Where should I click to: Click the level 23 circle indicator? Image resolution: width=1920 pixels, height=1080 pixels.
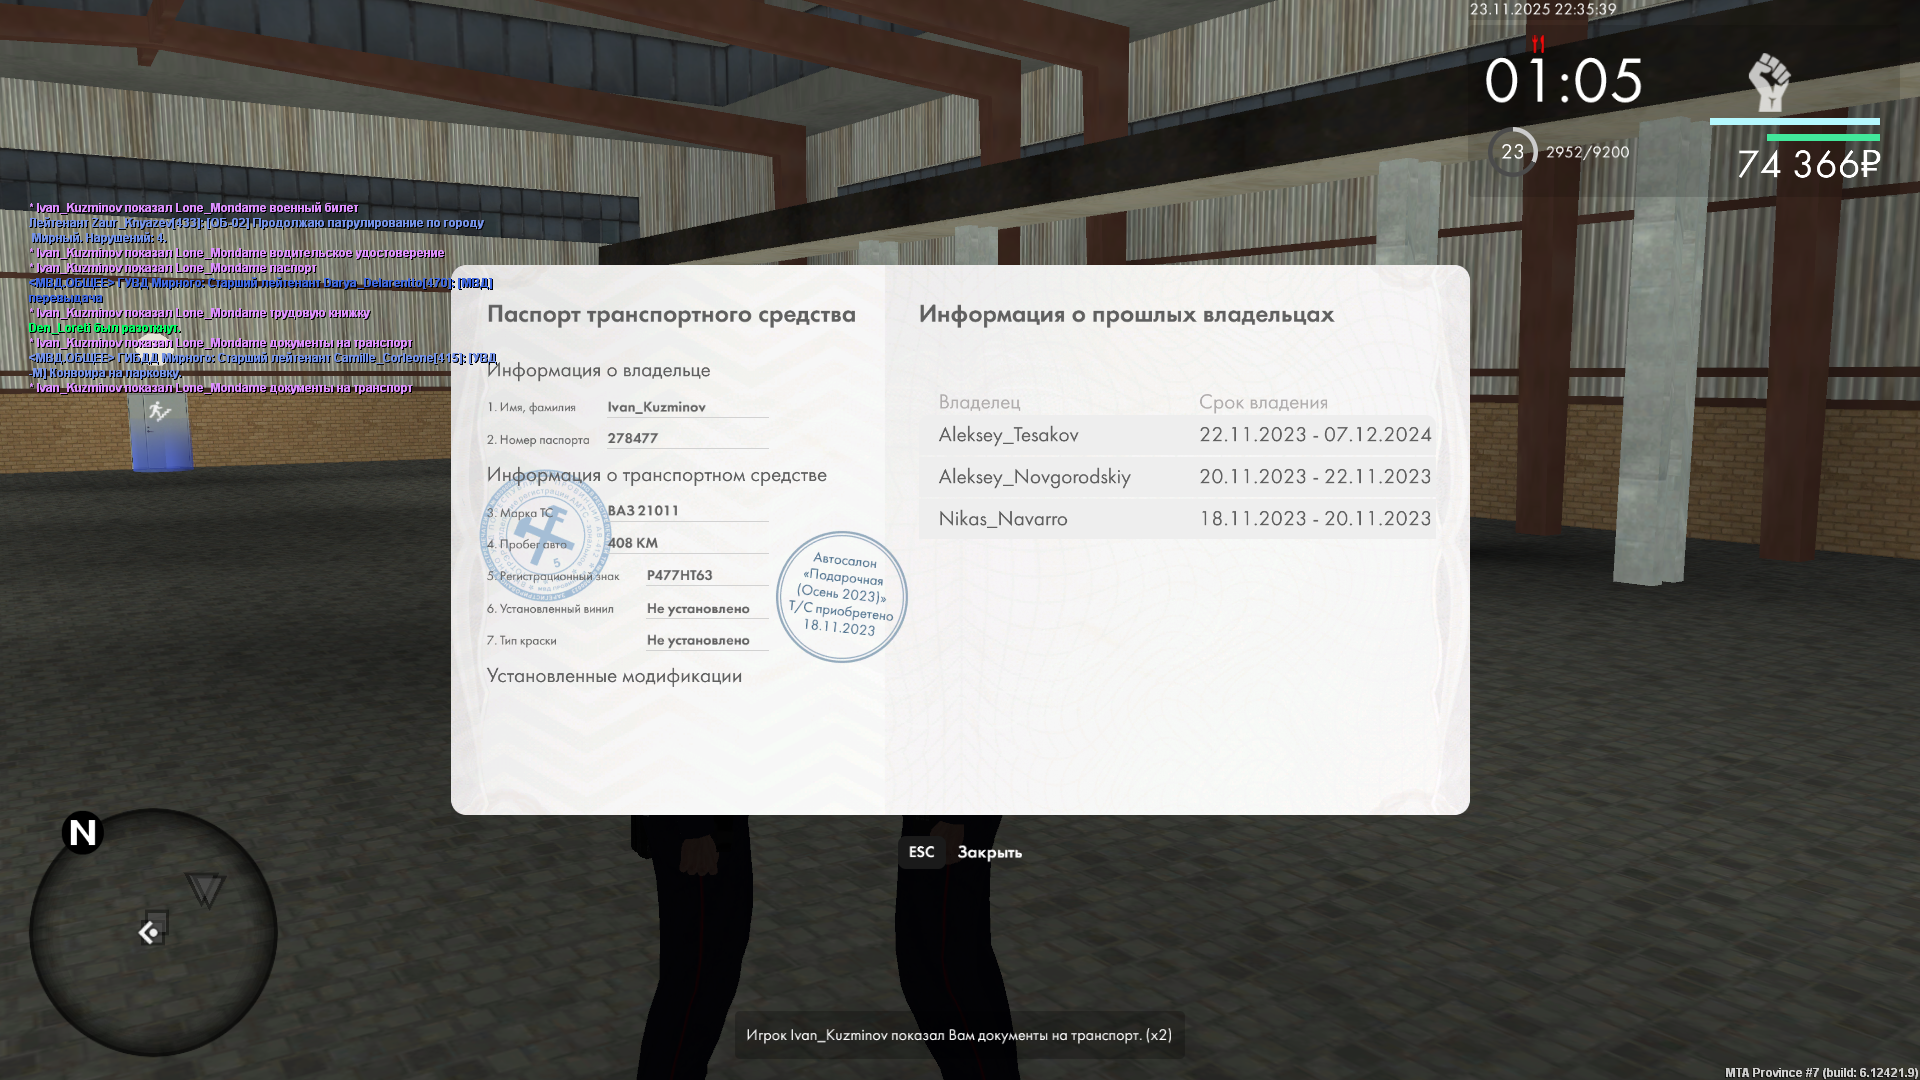click(x=1512, y=152)
